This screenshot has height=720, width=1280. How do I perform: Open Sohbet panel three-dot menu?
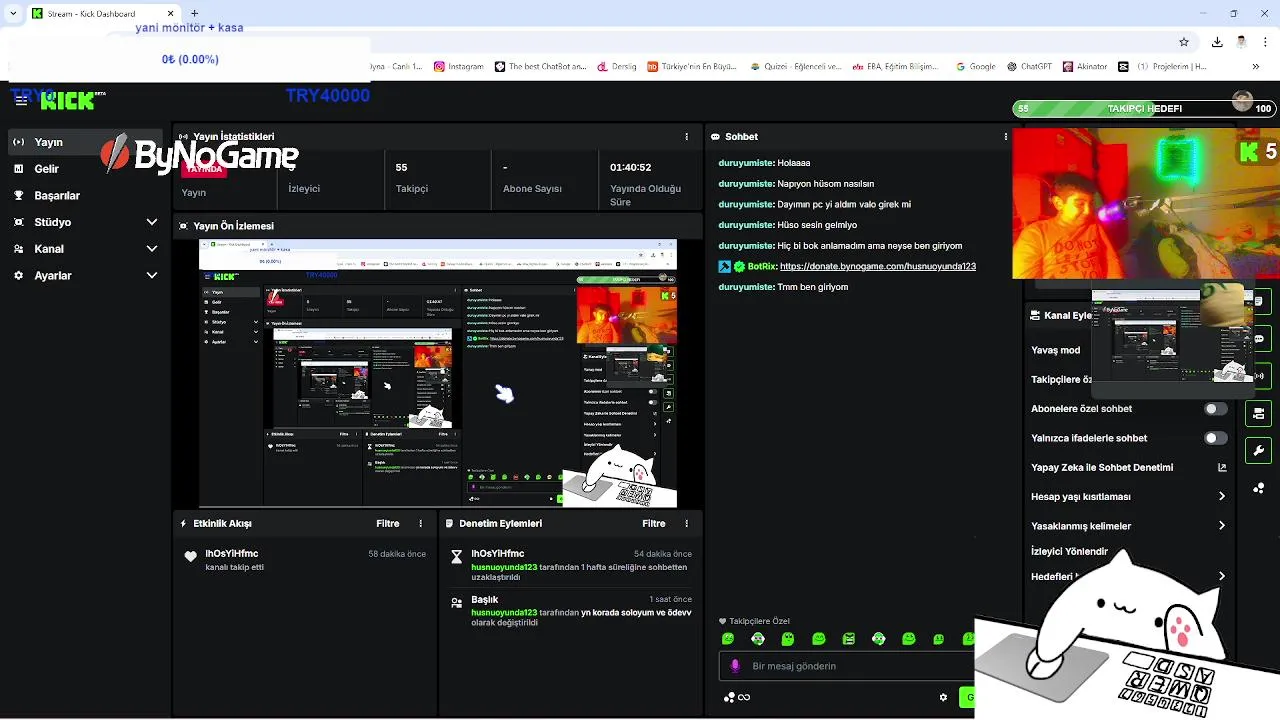click(1005, 136)
